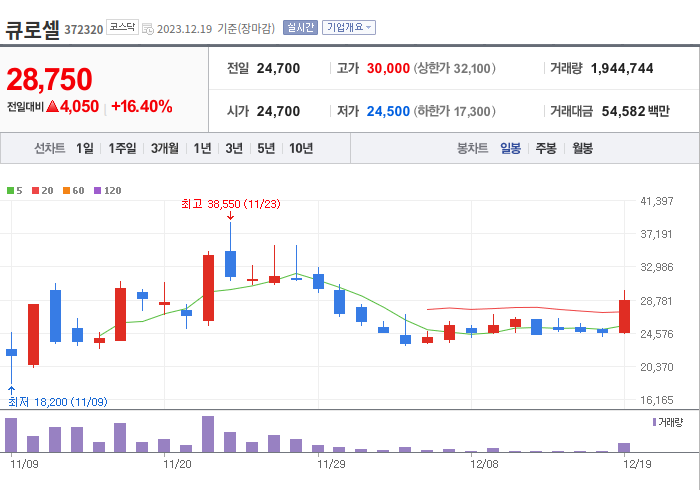Click the 선차트 label
The width and height of the screenshot is (700, 490).
(50, 148)
